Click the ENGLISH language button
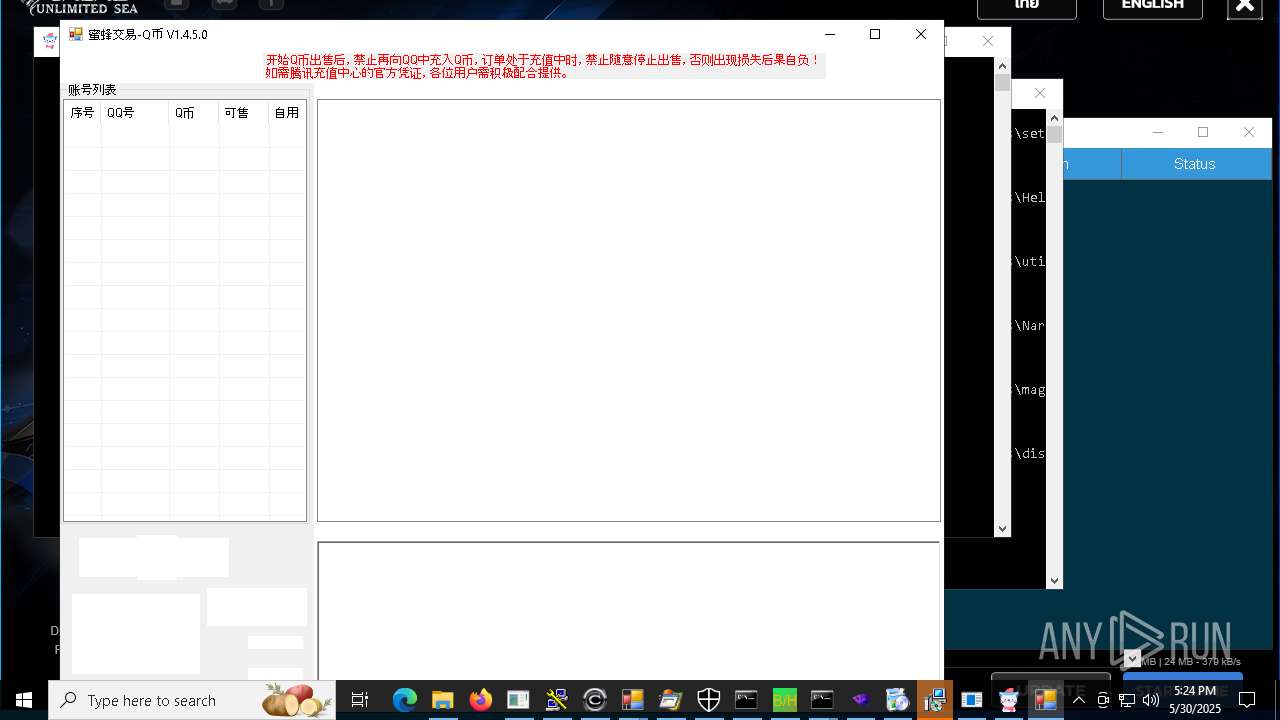This screenshot has width=1280, height=720. [x=1153, y=6]
